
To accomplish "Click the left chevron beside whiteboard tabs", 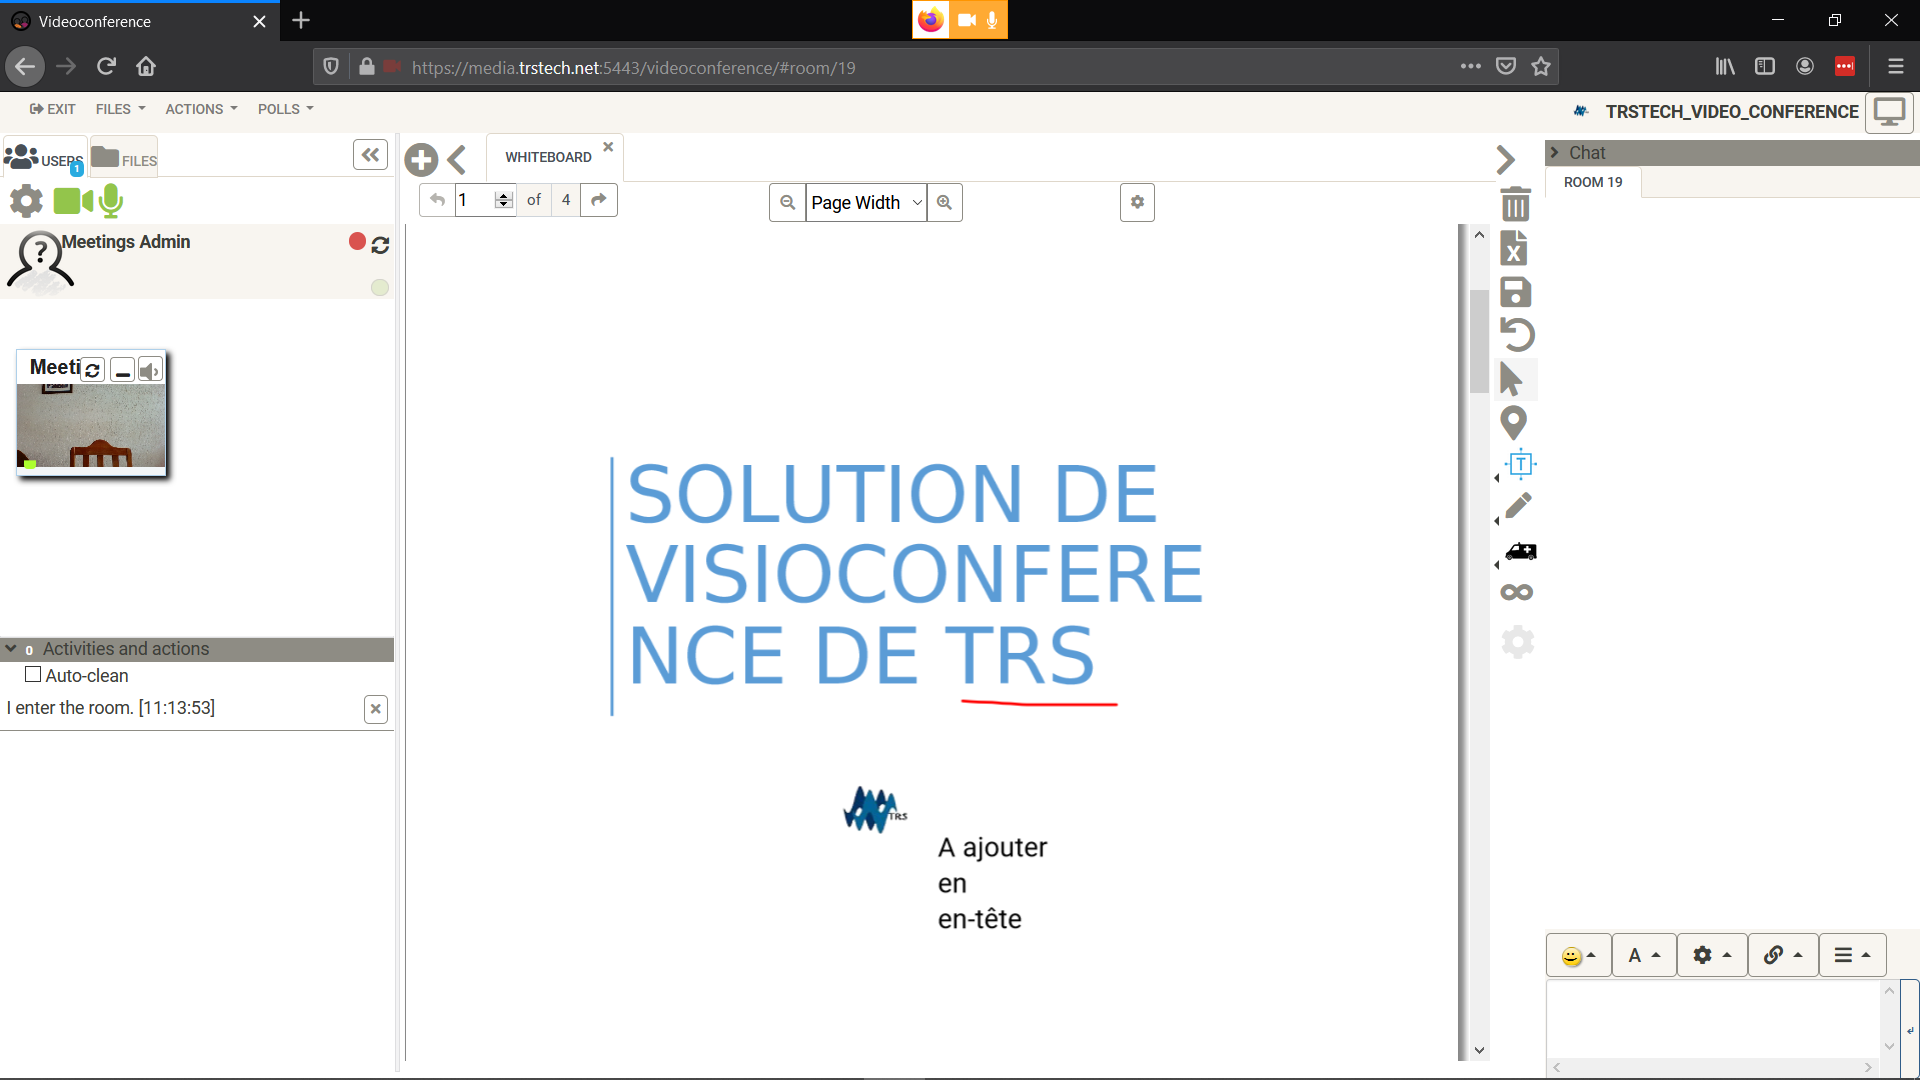I will click(457, 159).
